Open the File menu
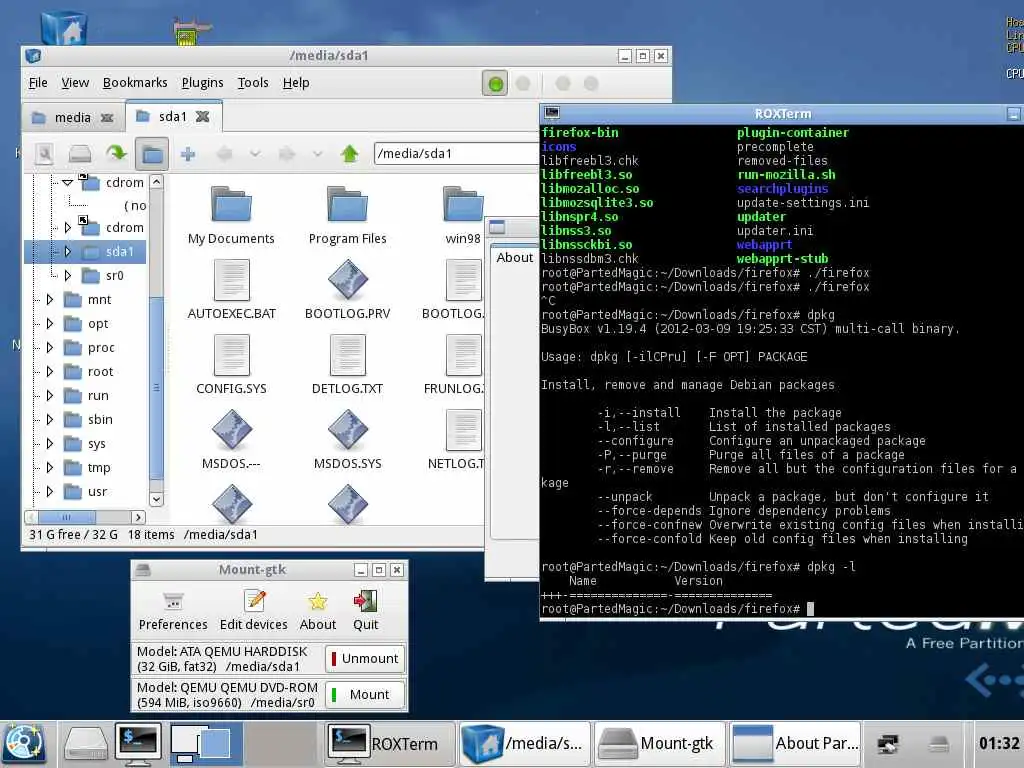 [38, 83]
